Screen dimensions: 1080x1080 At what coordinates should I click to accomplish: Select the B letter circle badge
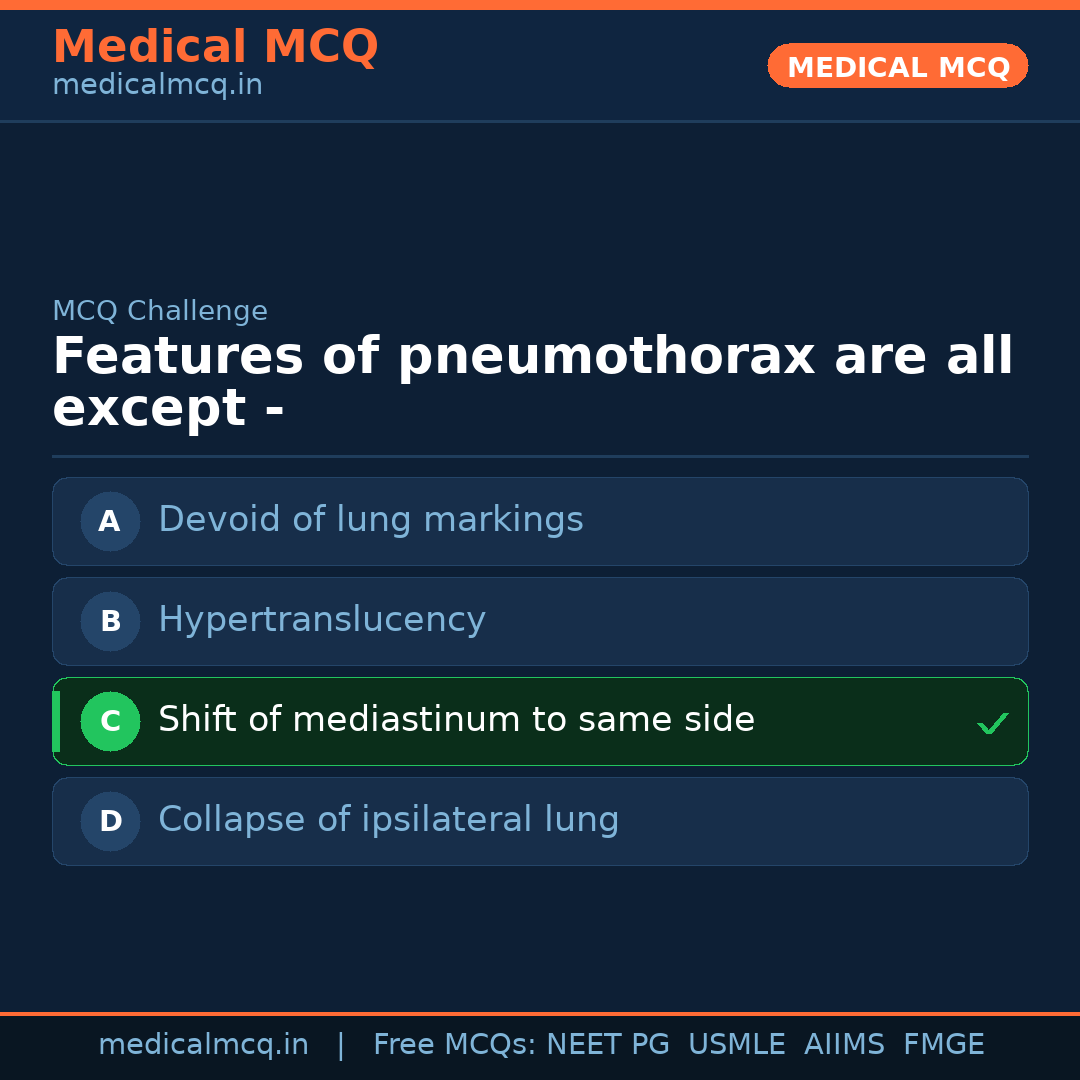point(110,621)
